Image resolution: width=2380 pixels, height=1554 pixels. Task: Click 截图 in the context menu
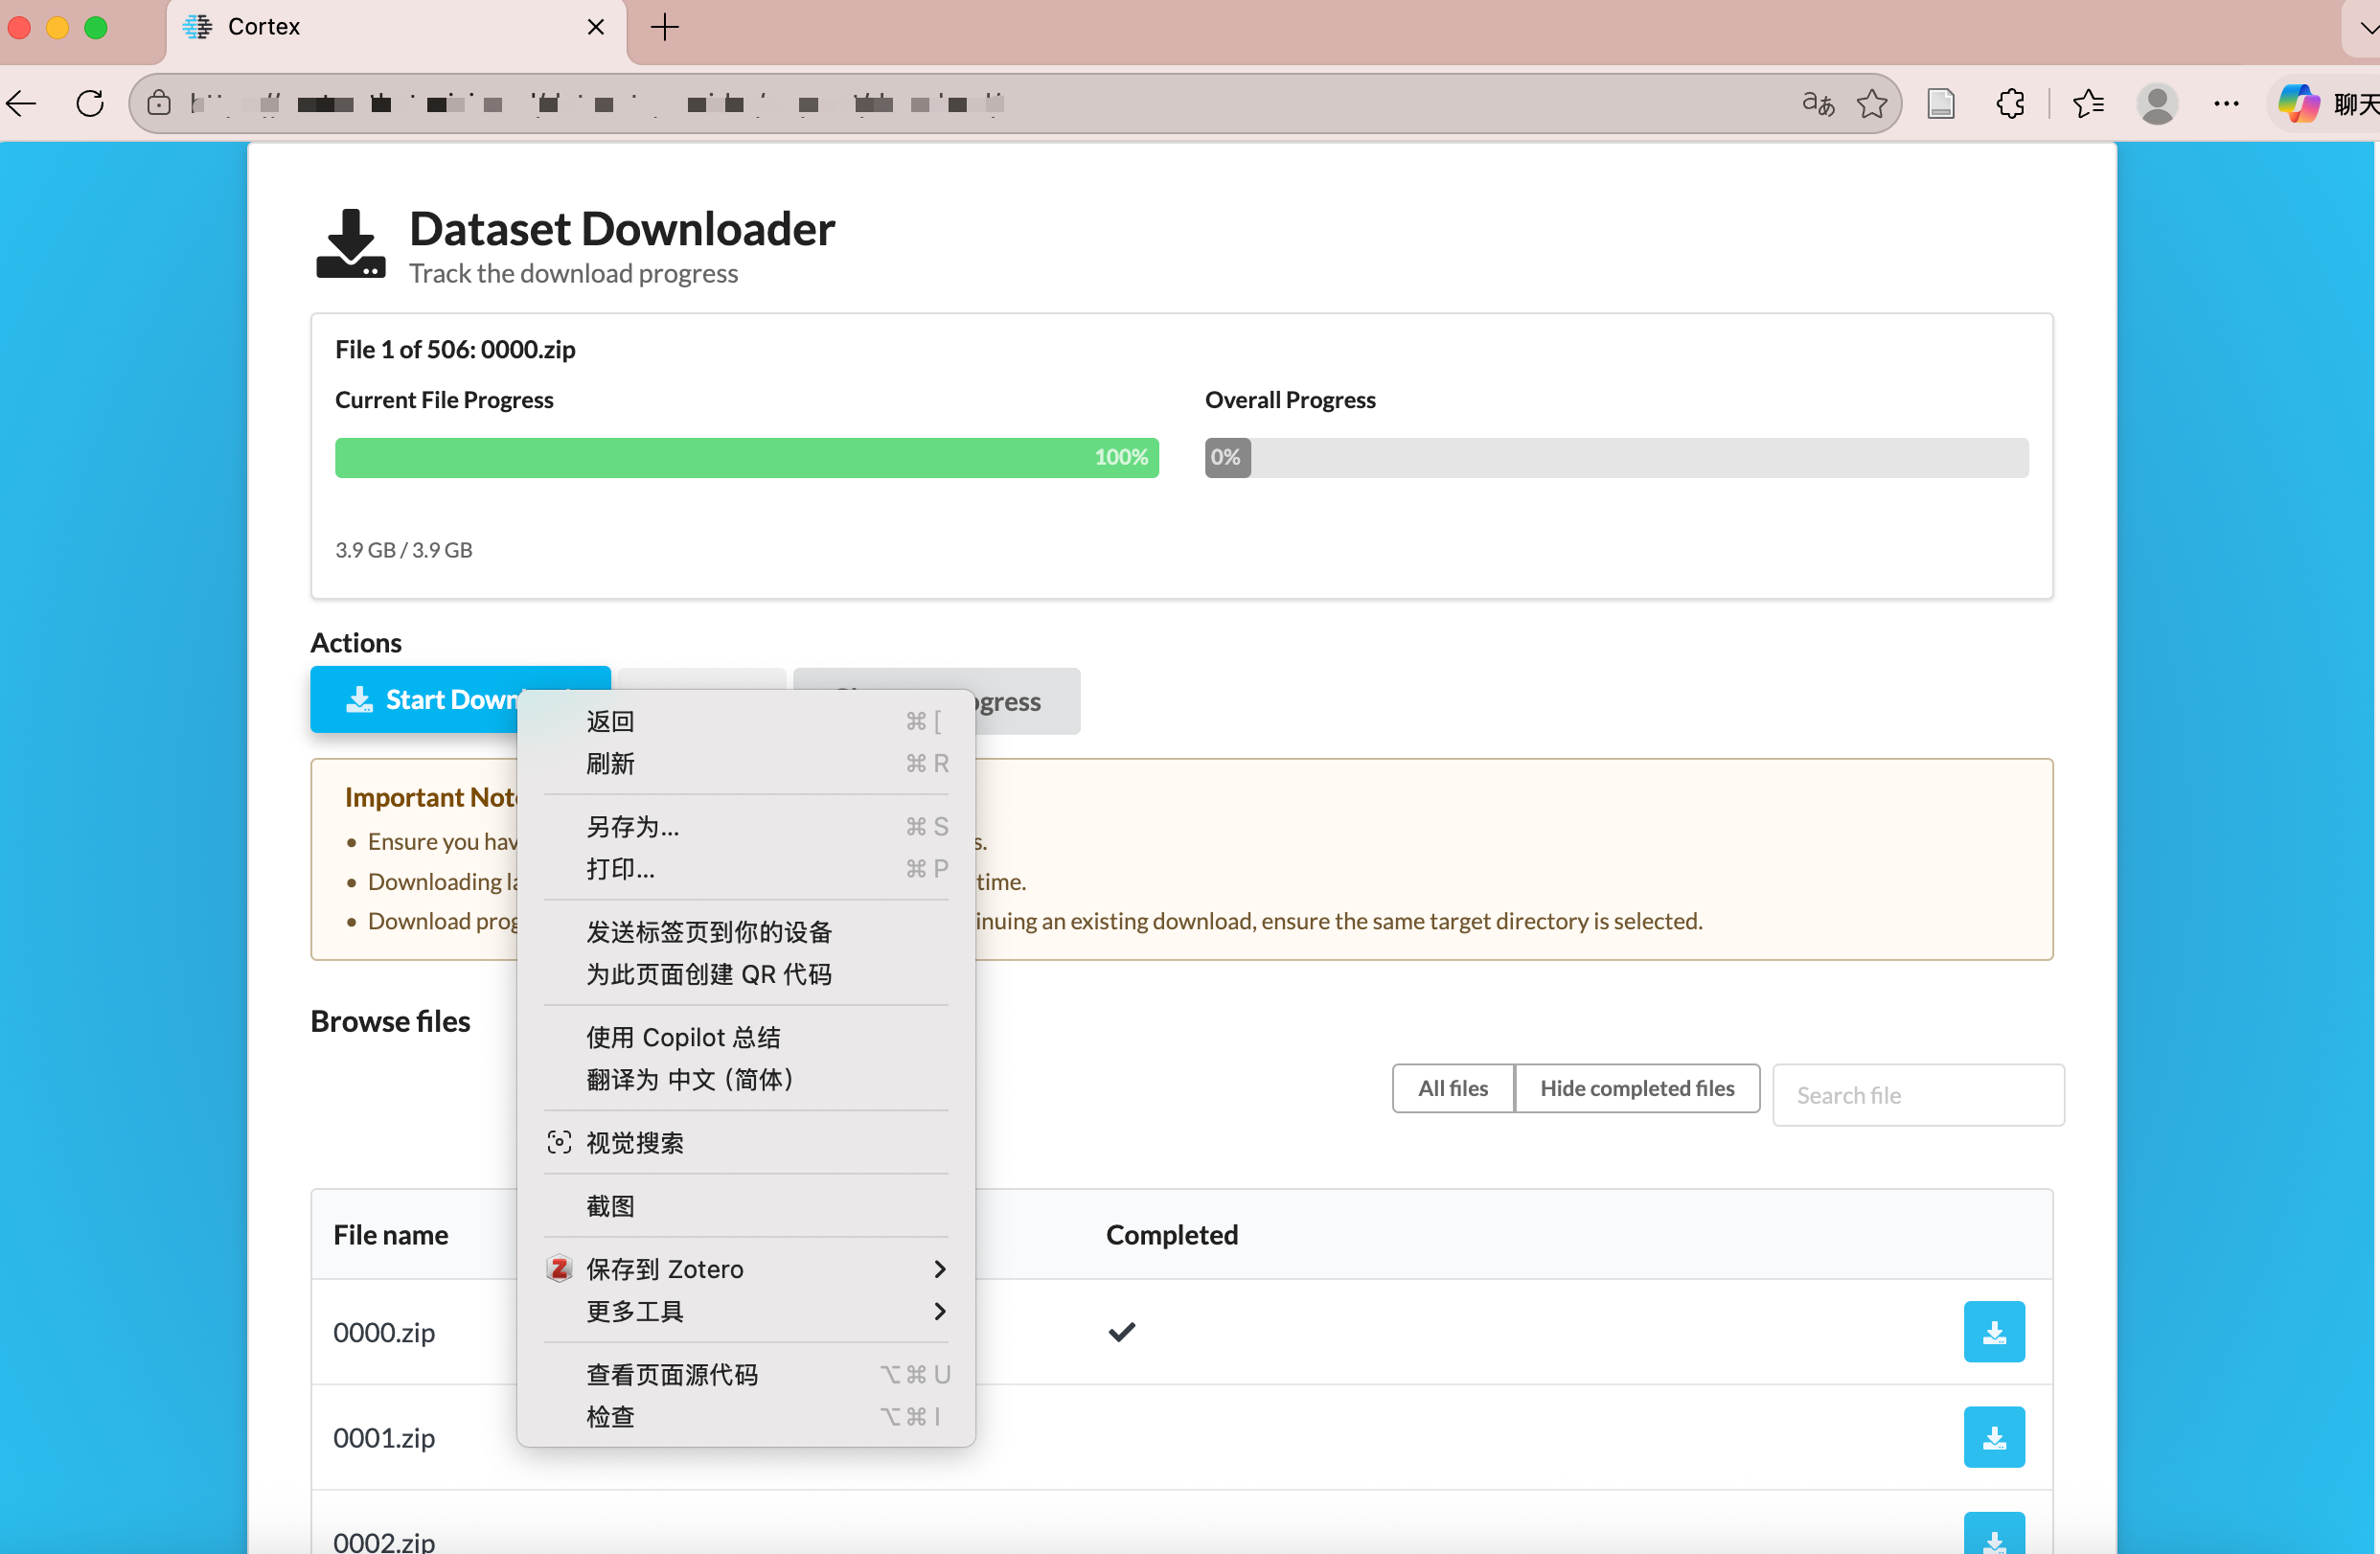[610, 1205]
